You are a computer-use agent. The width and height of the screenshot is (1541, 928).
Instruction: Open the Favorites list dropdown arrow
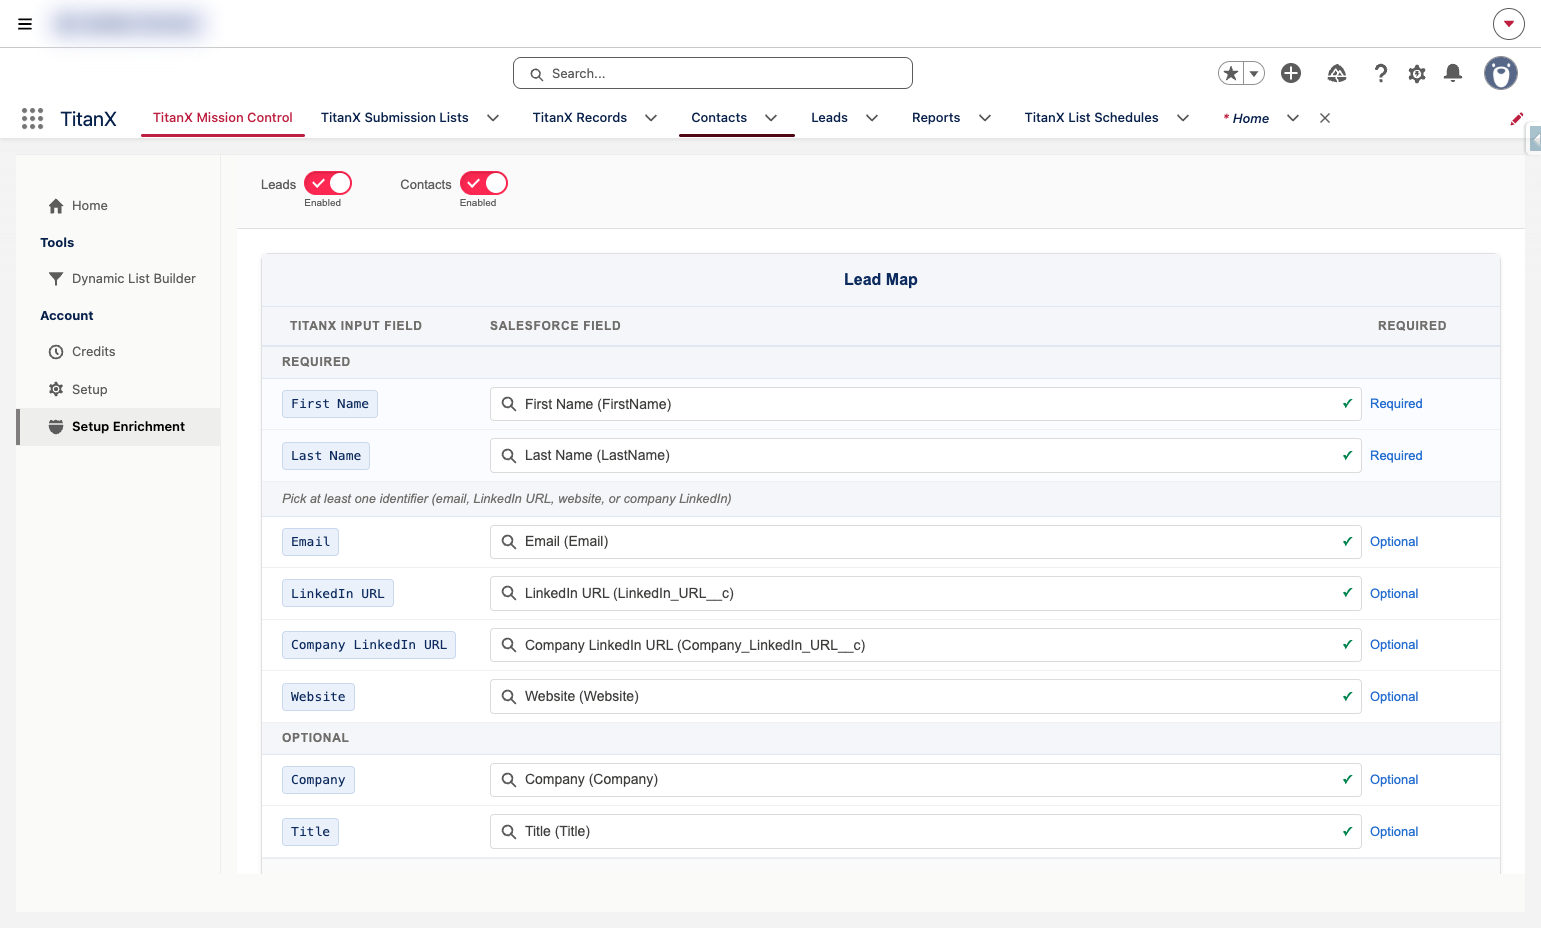1254,73
